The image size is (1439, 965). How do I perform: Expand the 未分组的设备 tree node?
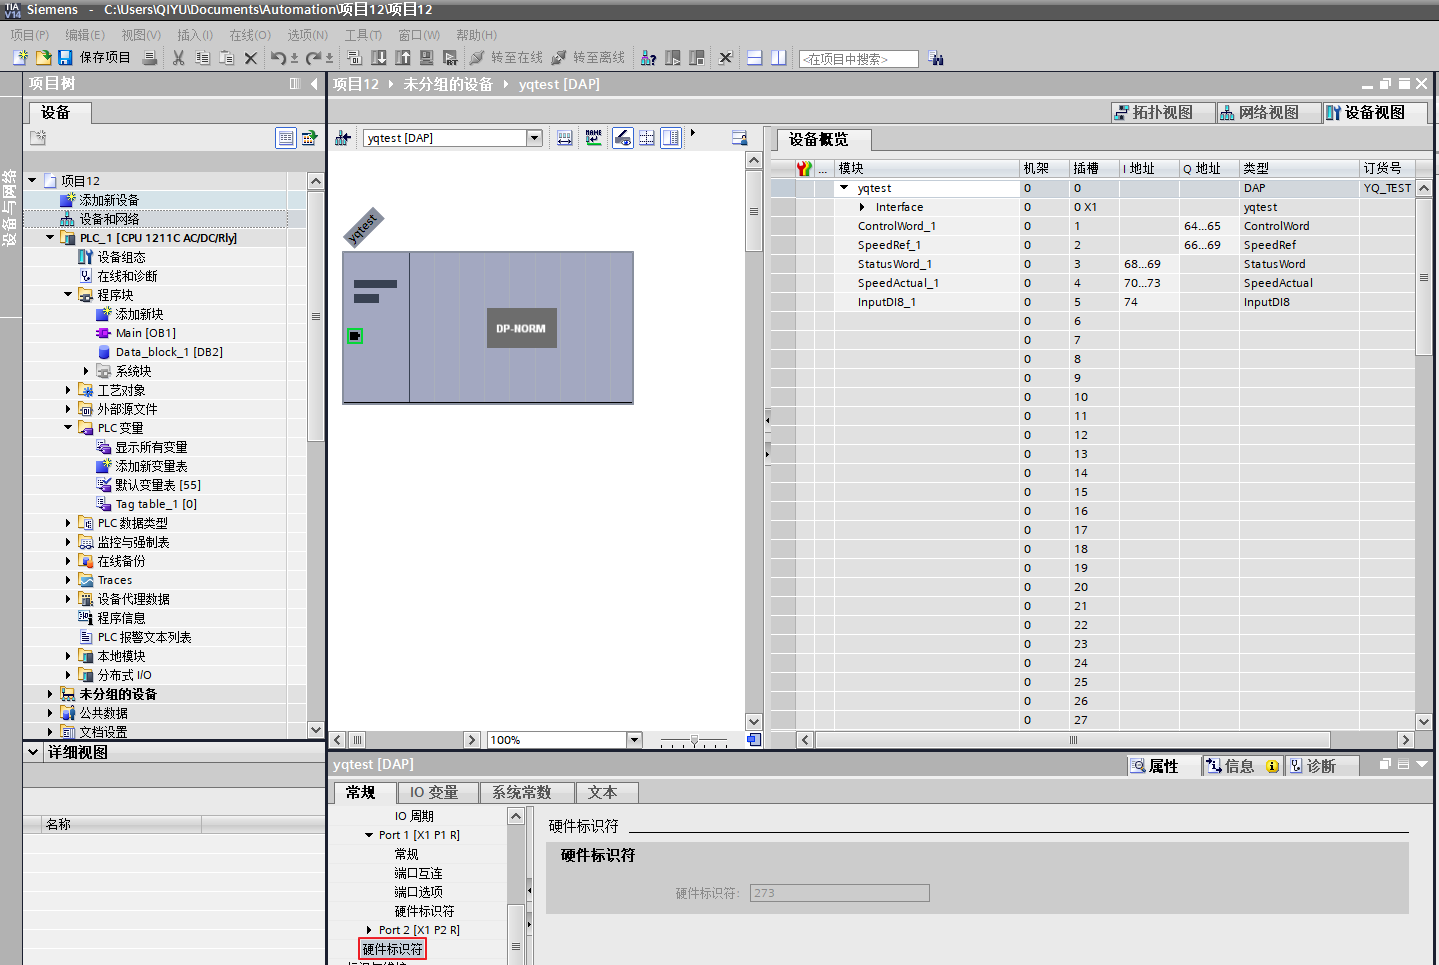pos(50,694)
